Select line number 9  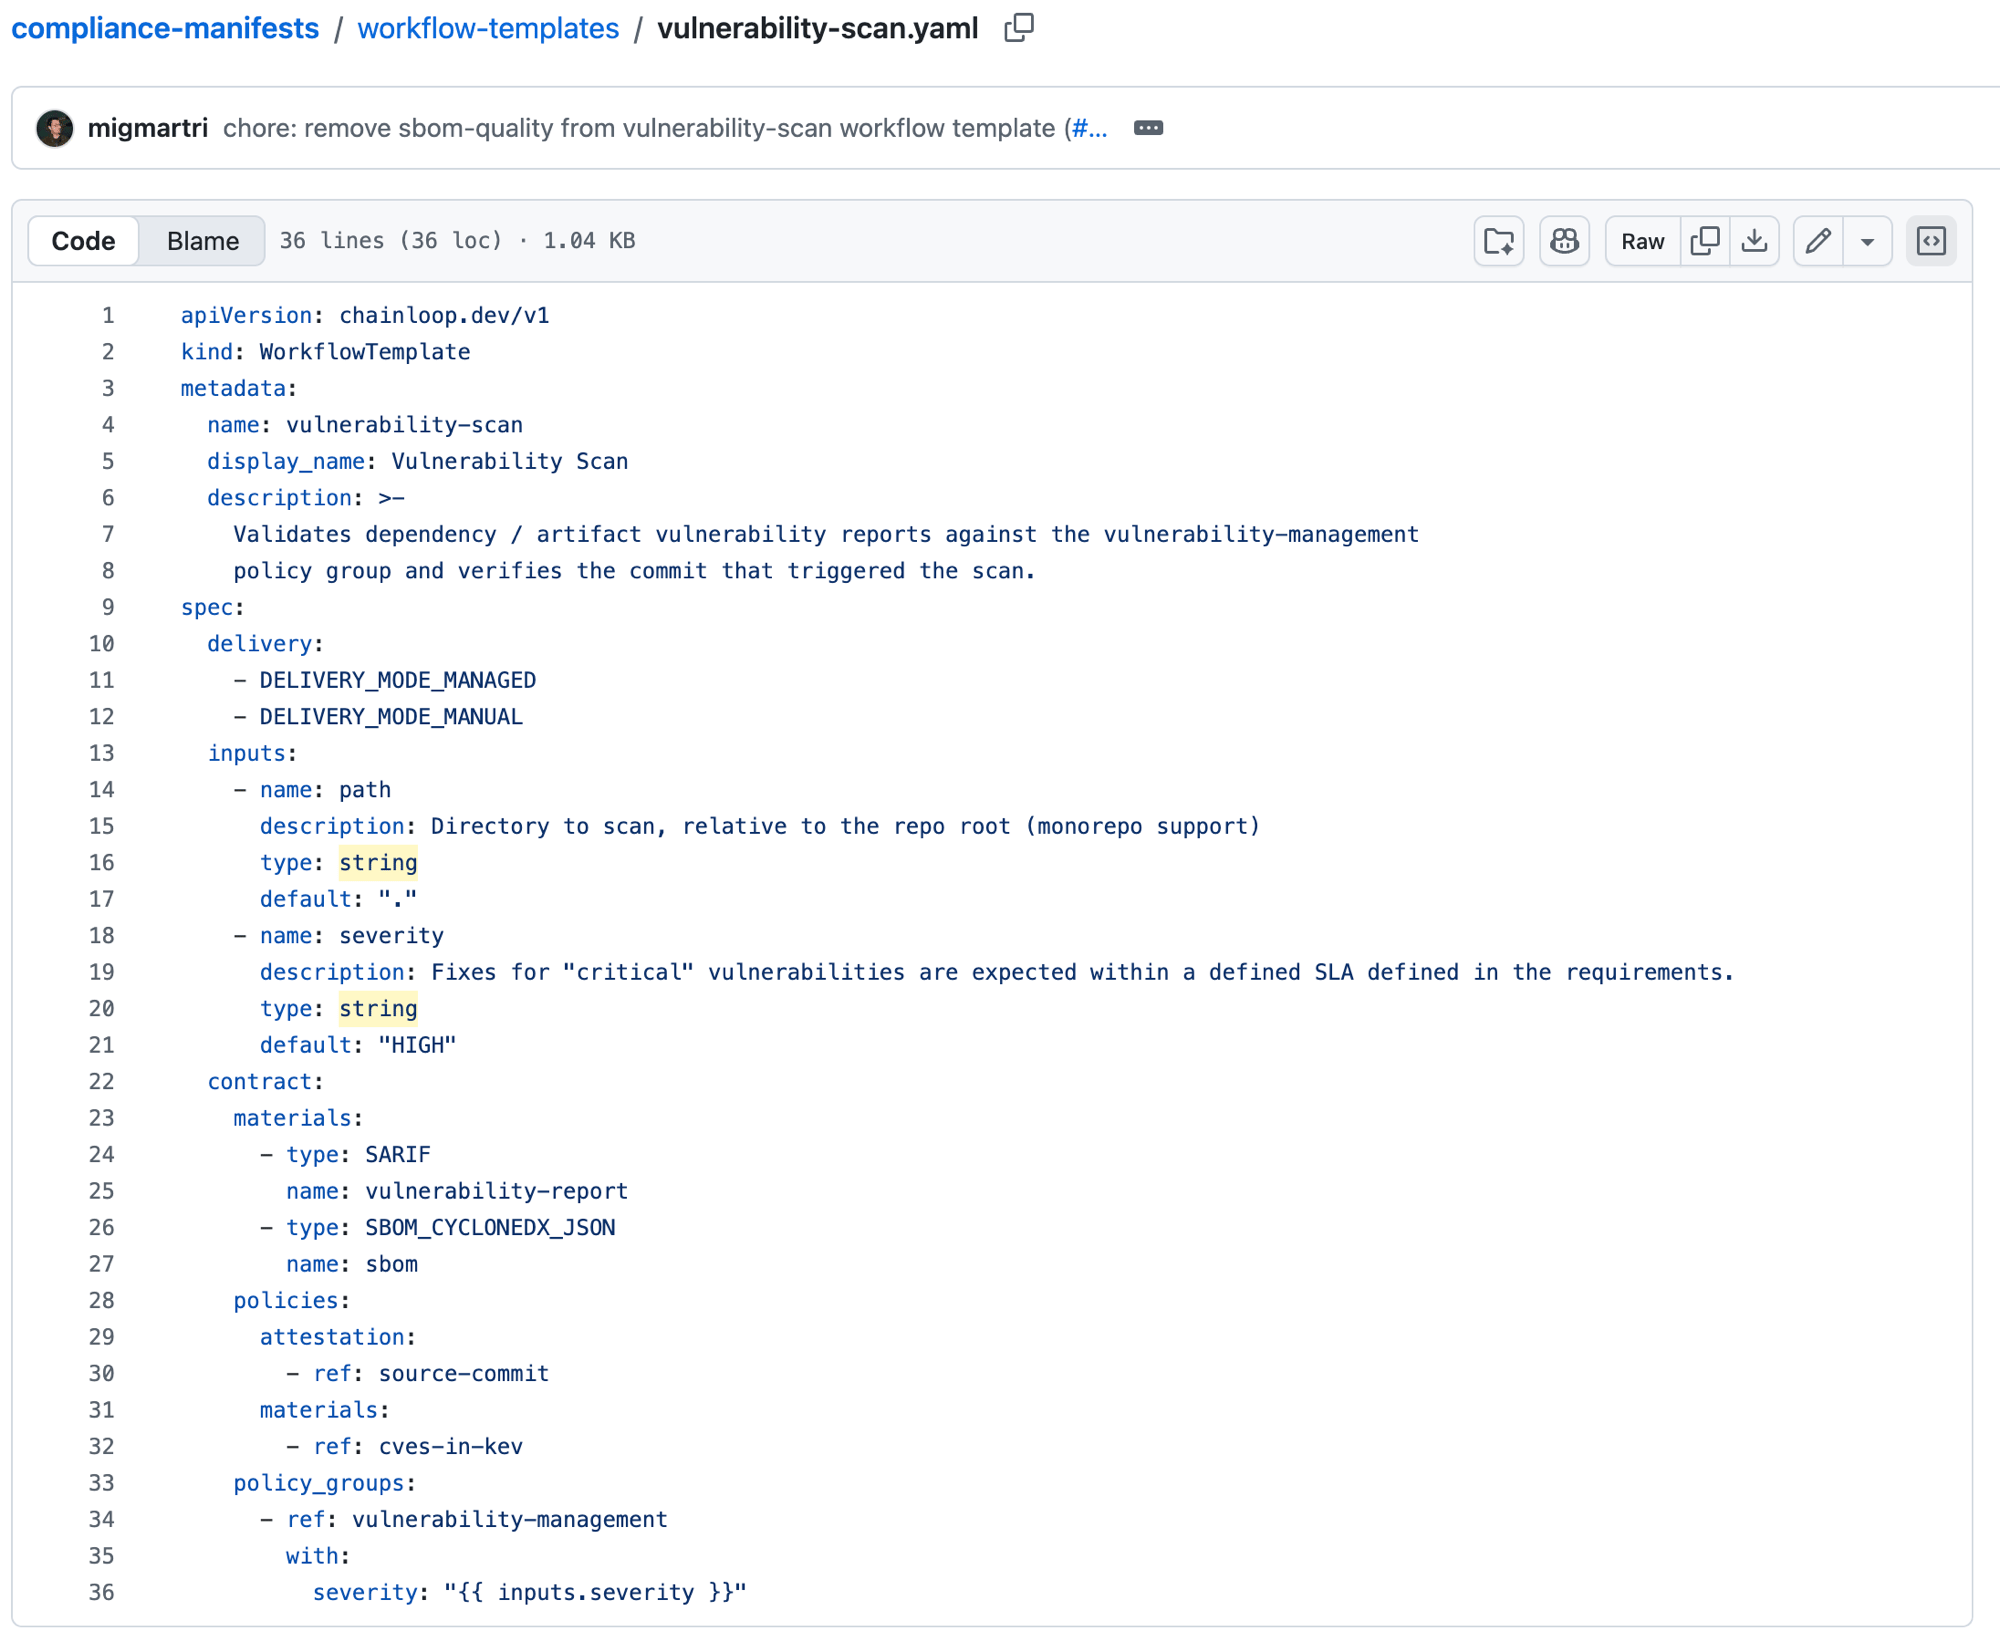tap(108, 608)
